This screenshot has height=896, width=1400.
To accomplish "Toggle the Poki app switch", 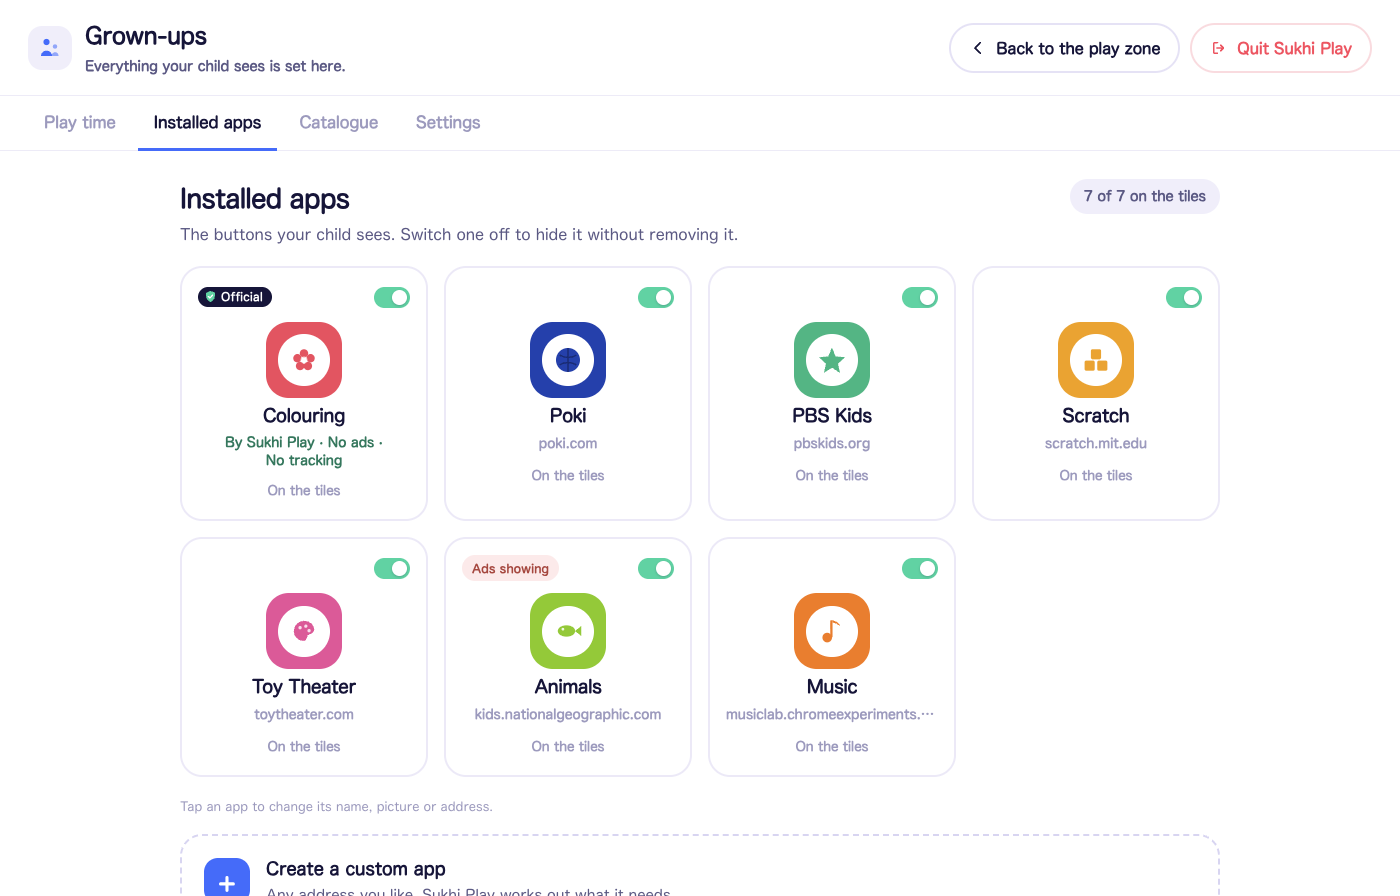I will 656,297.
